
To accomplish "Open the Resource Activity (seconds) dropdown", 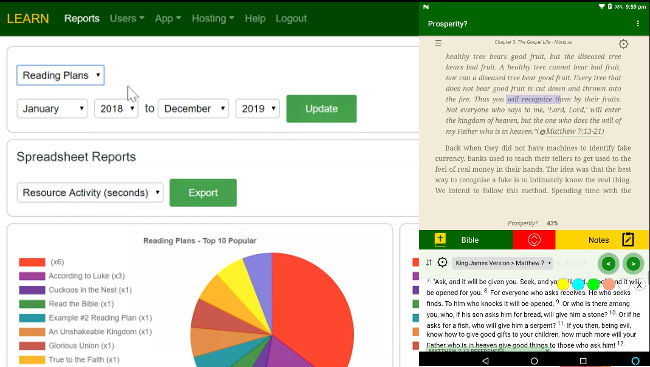I will click(x=90, y=192).
